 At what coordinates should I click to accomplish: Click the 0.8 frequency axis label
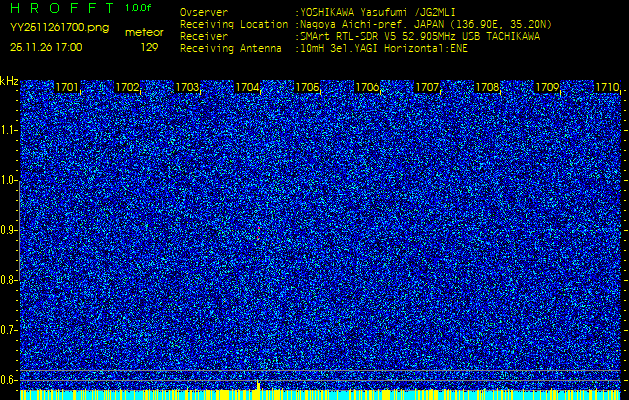coord(8,280)
